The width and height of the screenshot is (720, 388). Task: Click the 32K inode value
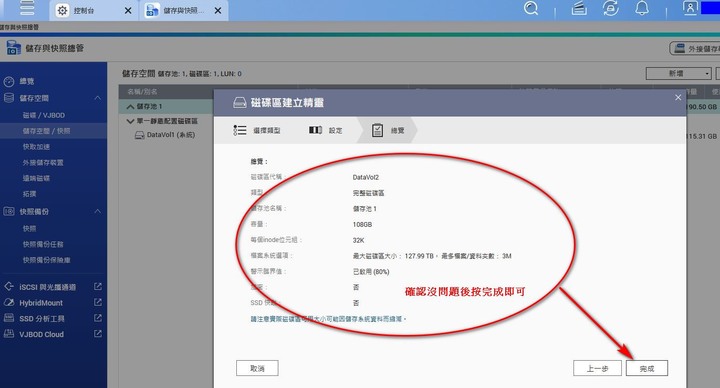coord(358,240)
